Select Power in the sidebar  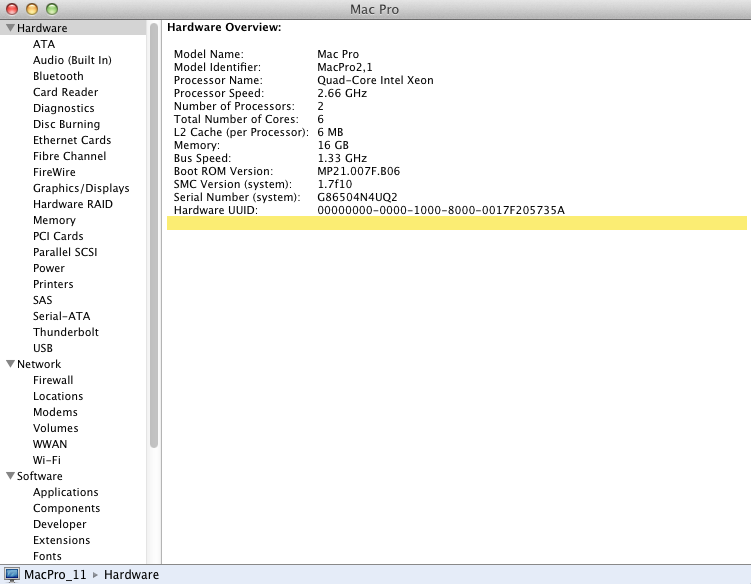pos(48,268)
